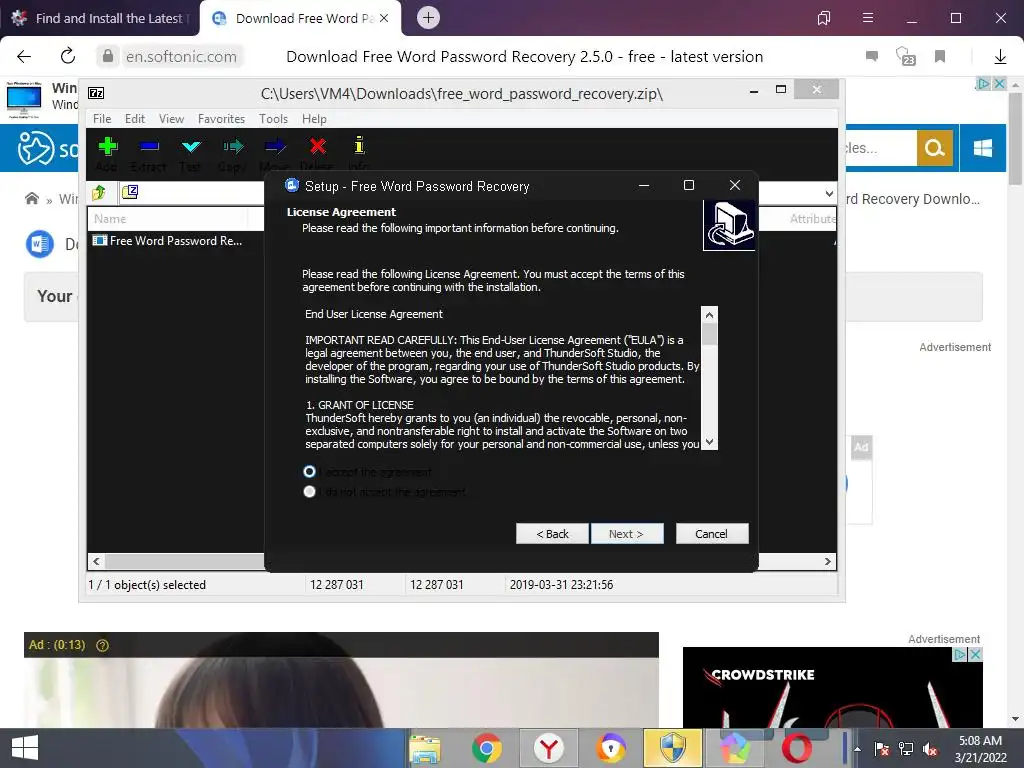Click the en.softonic.com address field

[181, 56]
